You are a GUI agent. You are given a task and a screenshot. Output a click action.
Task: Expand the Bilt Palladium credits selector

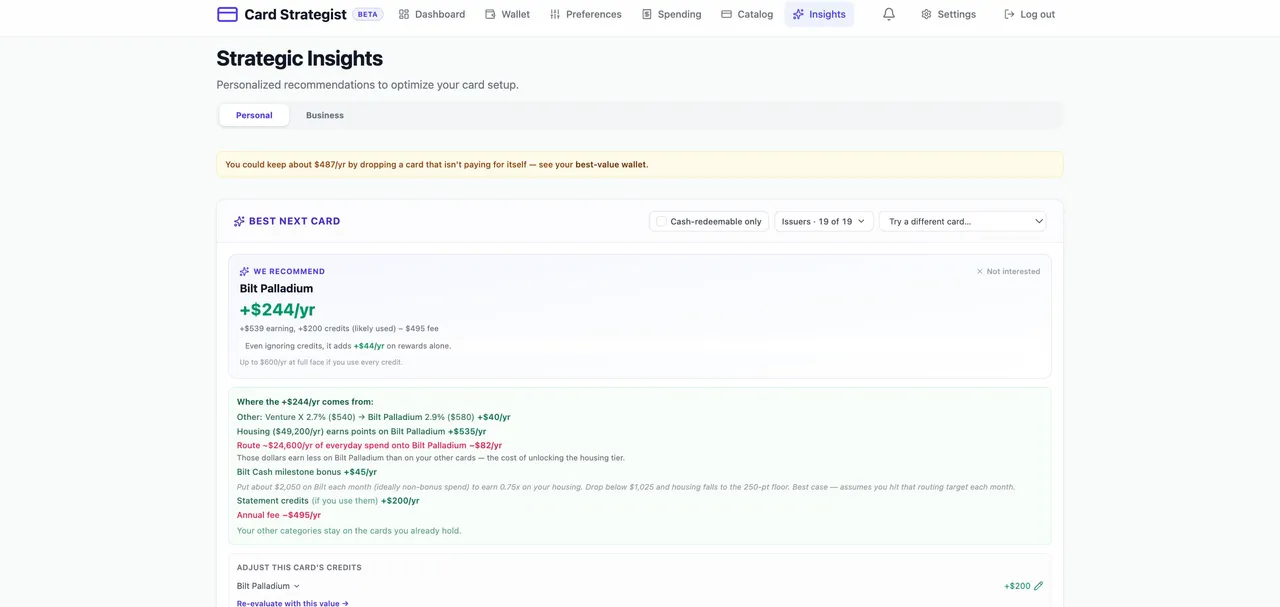268,586
